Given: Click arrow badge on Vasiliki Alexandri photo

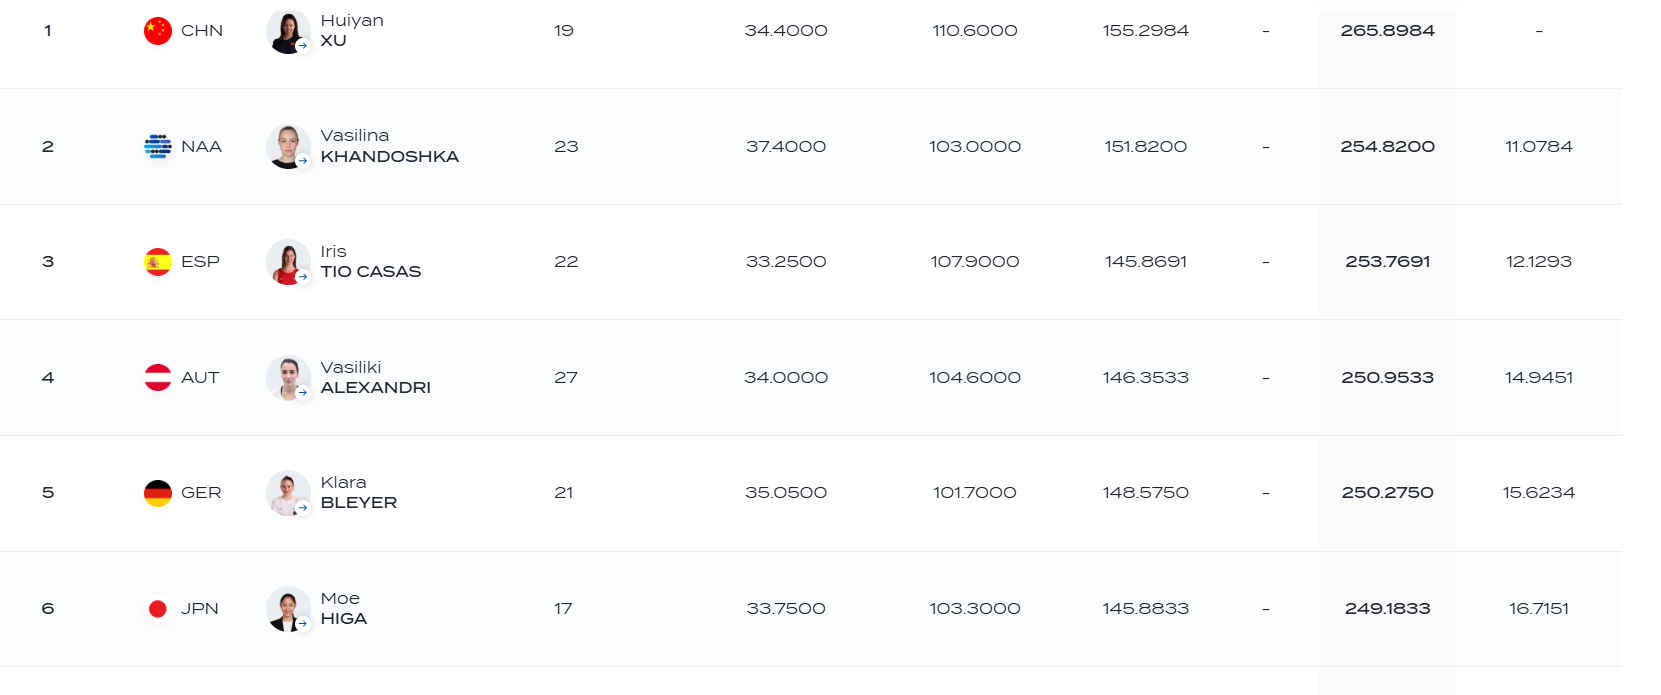Looking at the screenshot, I should tap(303, 392).
